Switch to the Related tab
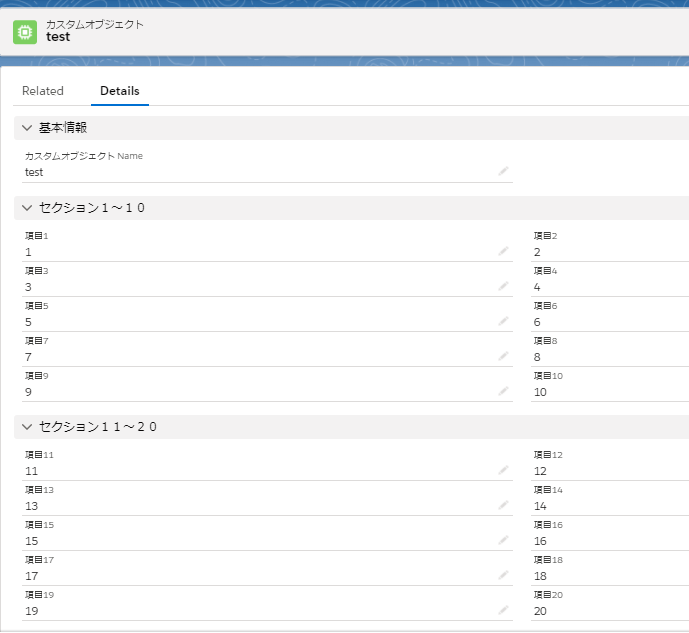 click(43, 91)
